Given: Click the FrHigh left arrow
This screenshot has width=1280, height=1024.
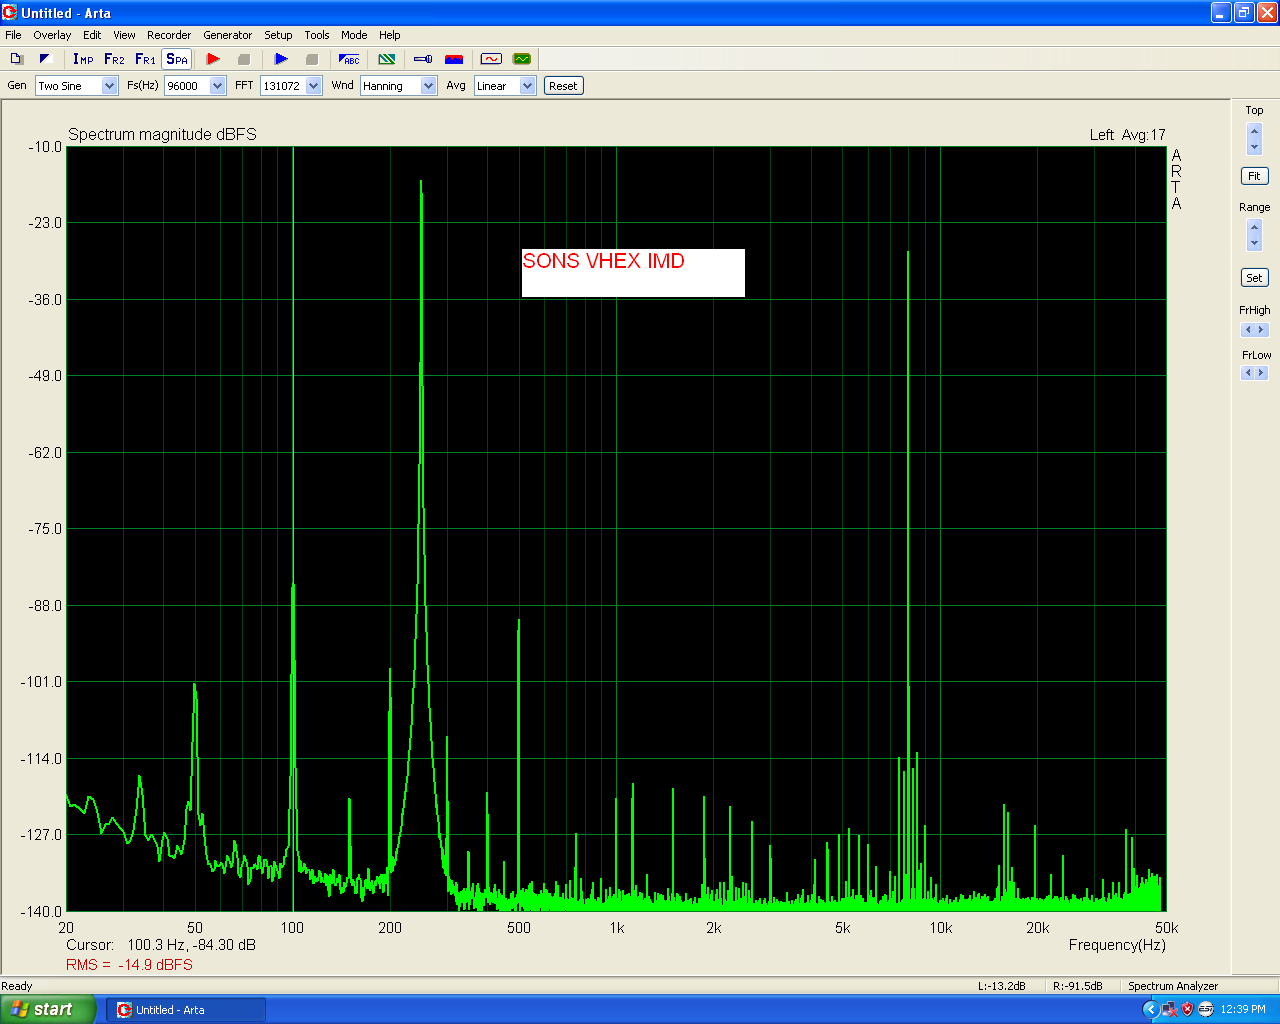Looking at the screenshot, I should point(1247,330).
